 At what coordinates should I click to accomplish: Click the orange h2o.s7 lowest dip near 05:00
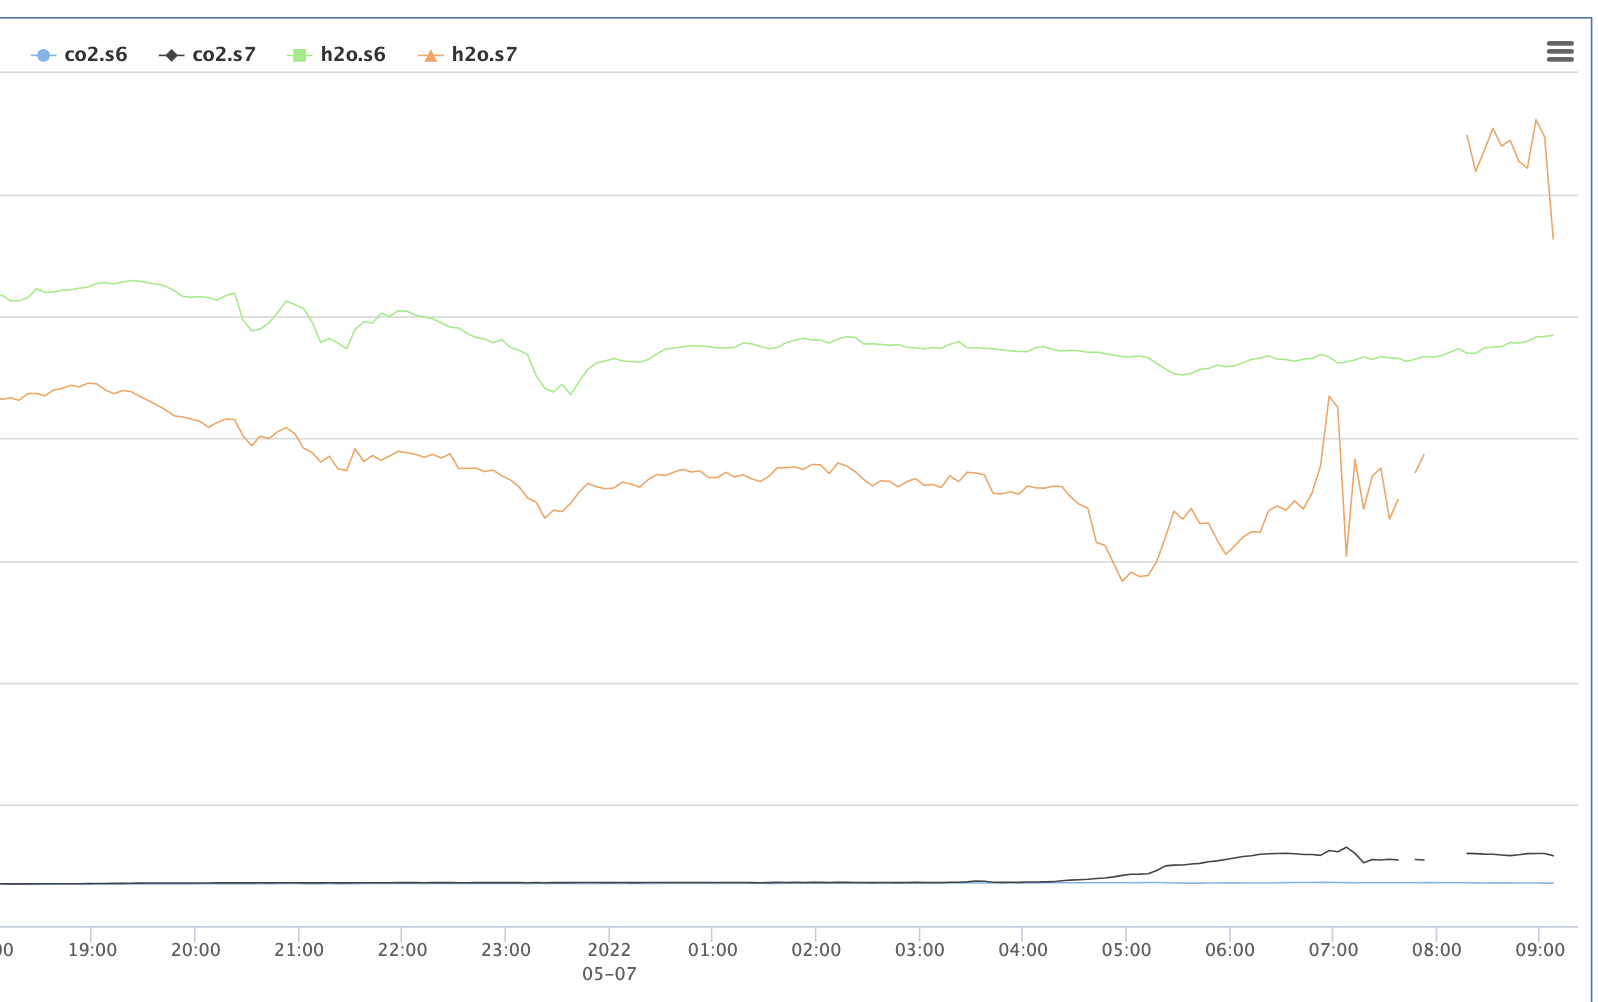(x=1123, y=581)
